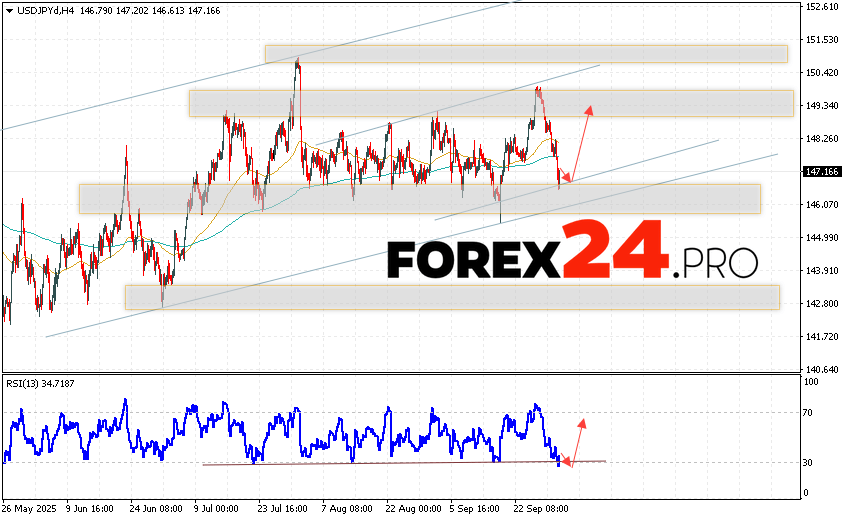Click the 140.640 price axis label

click(821, 369)
